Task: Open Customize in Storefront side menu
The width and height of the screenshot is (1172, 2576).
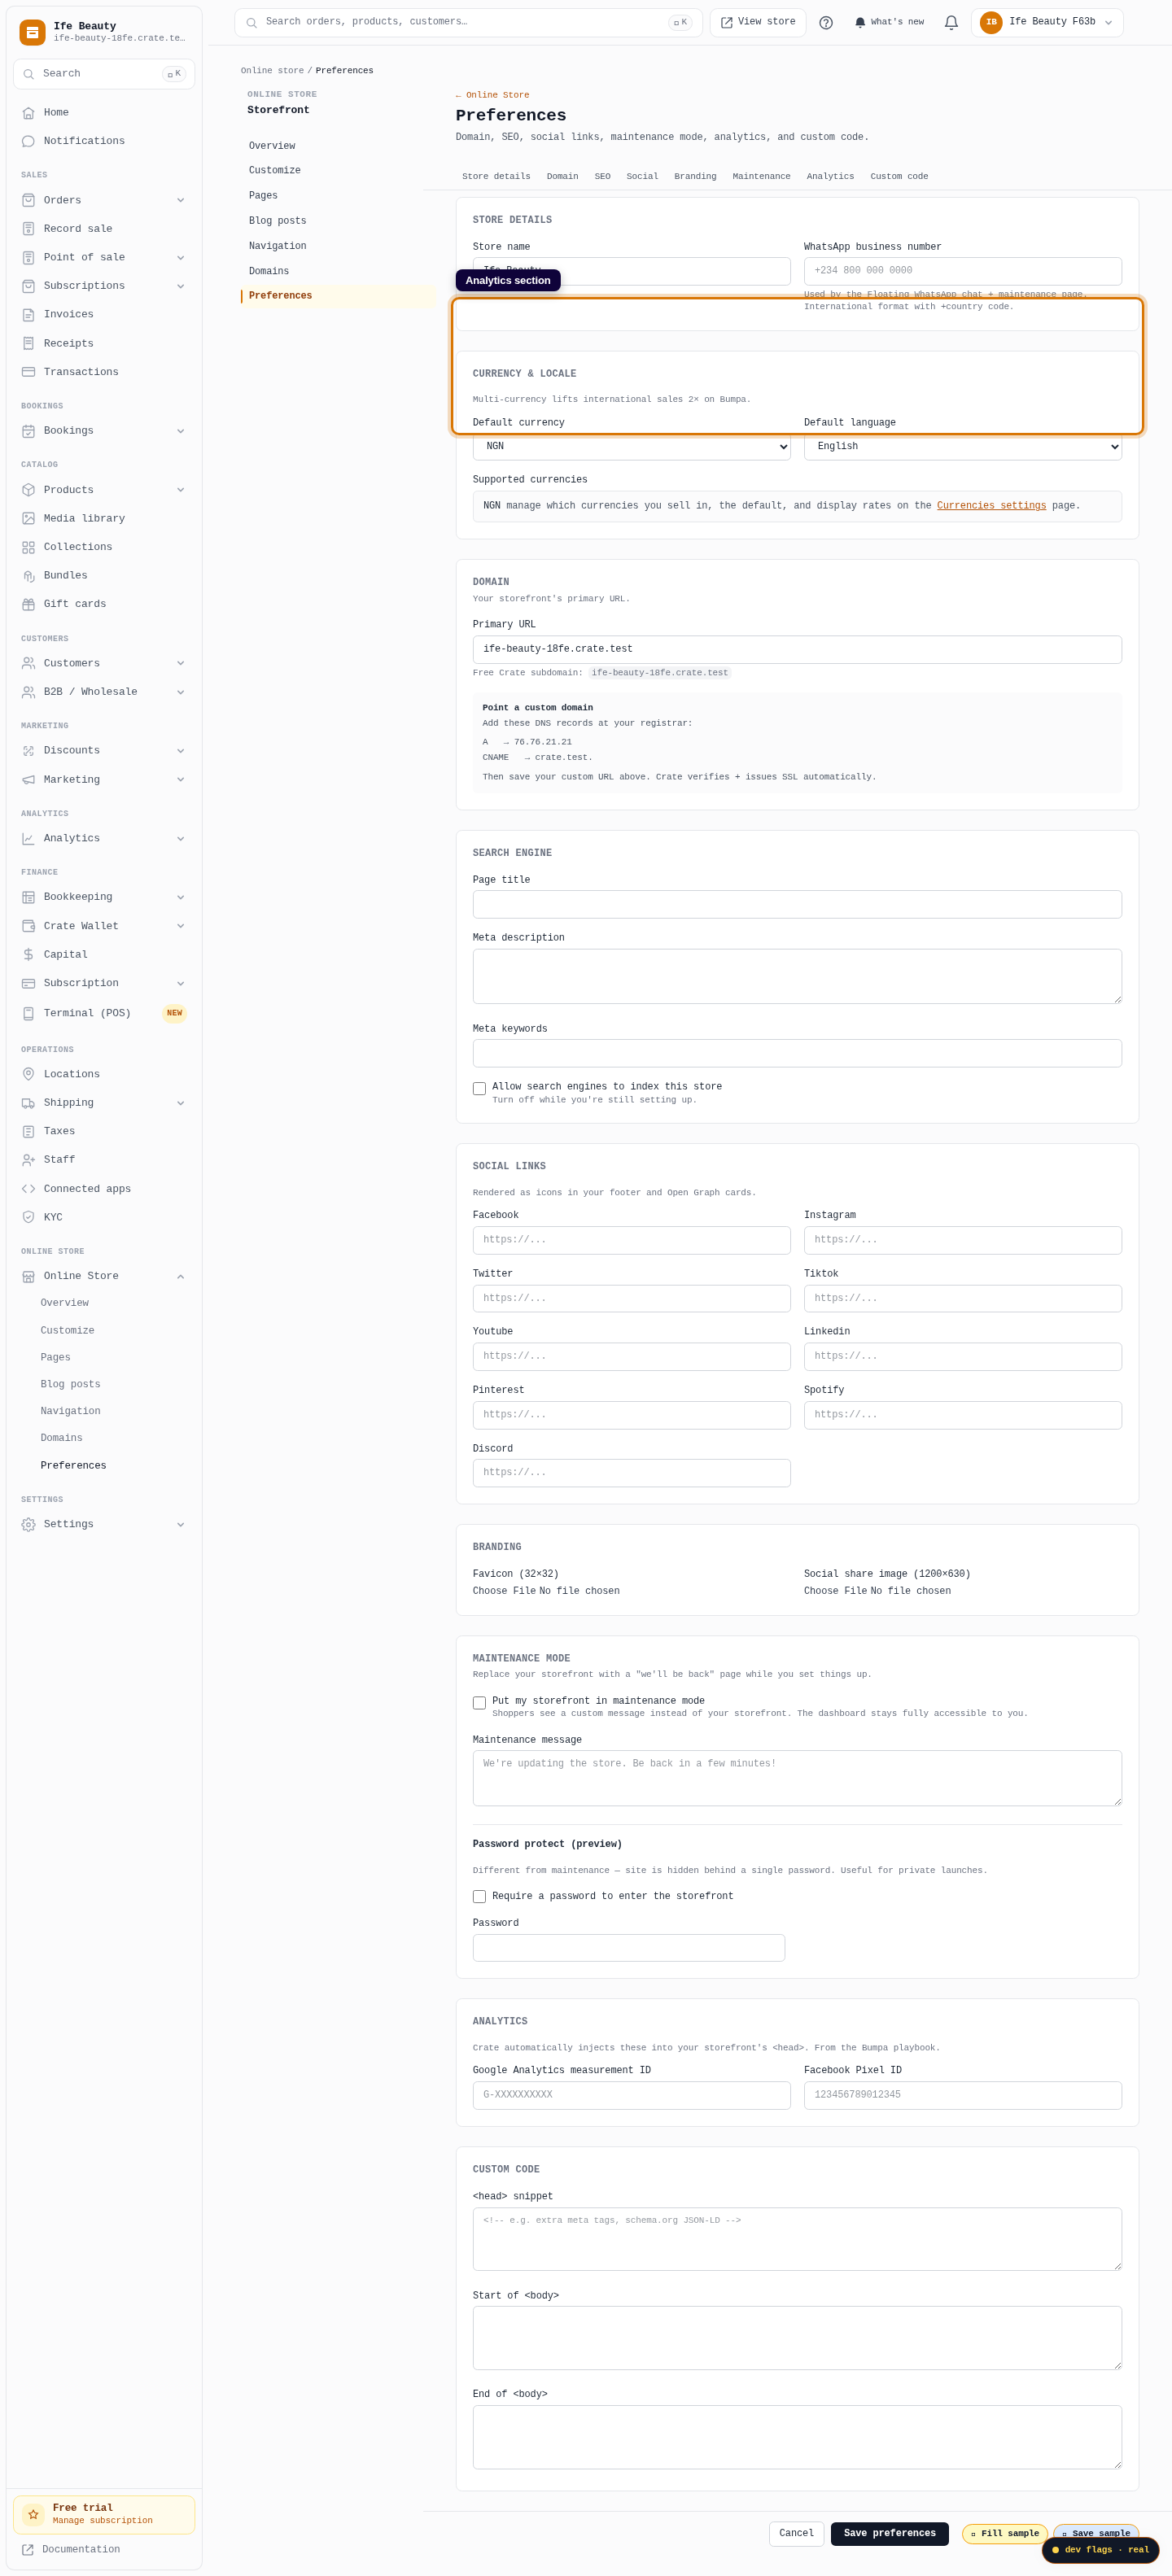Action: tap(275, 171)
